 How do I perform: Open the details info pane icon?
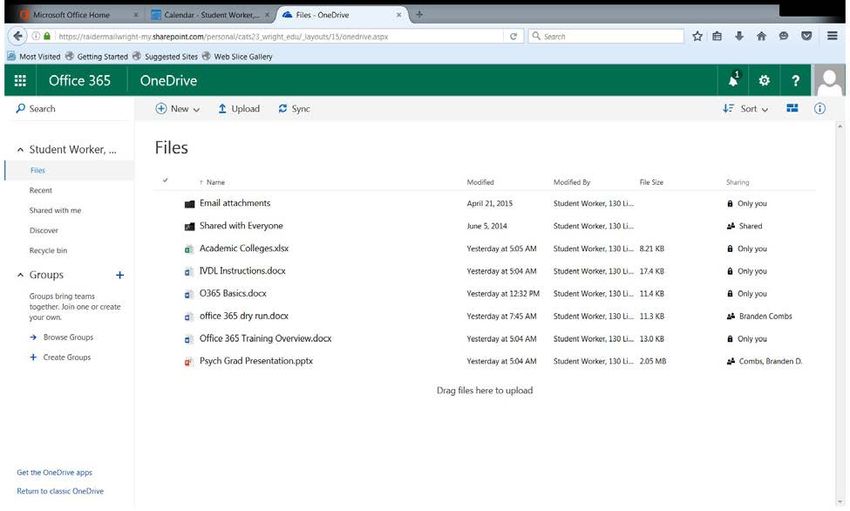(820, 108)
